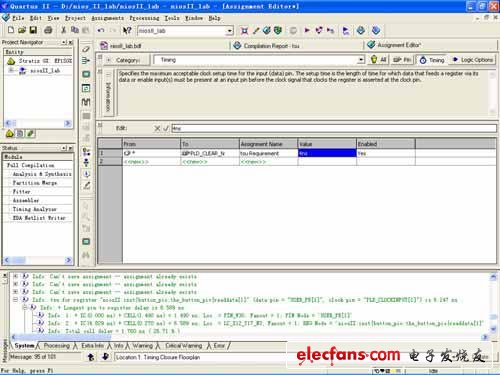This screenshot has width=500, height=375.
Task: Click the Save icon in toolbar
Action: point(33,30)
